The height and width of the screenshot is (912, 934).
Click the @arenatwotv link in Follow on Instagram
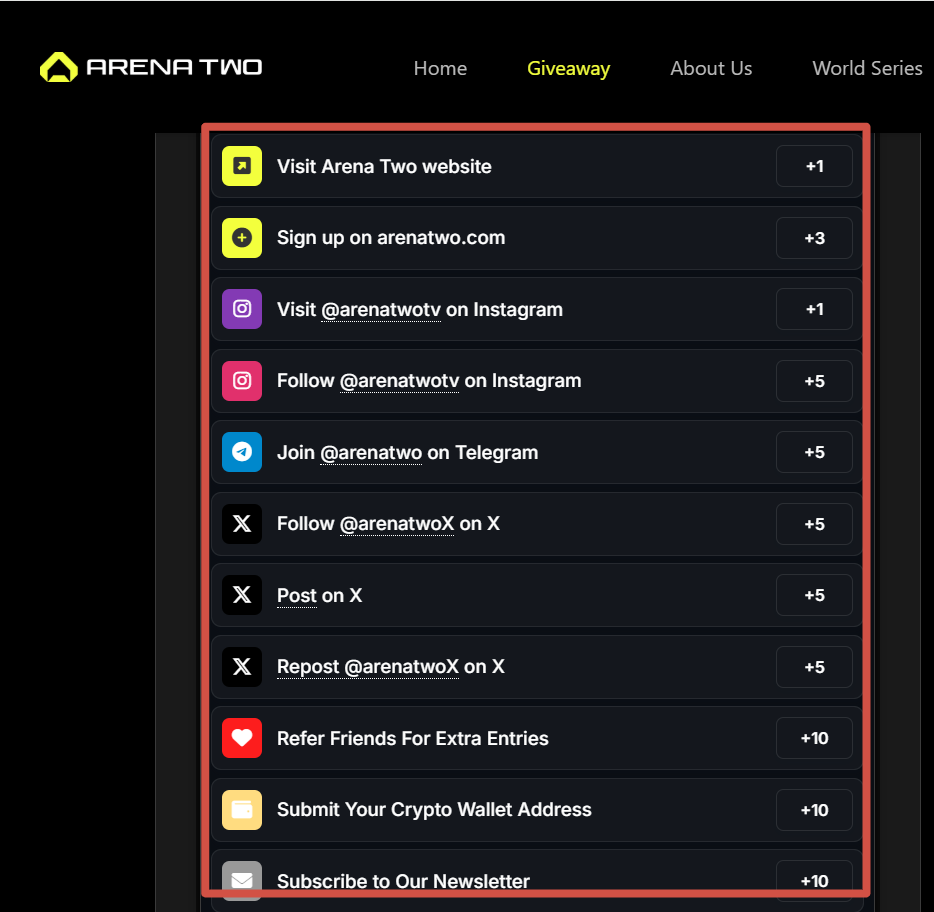(398, 381)
